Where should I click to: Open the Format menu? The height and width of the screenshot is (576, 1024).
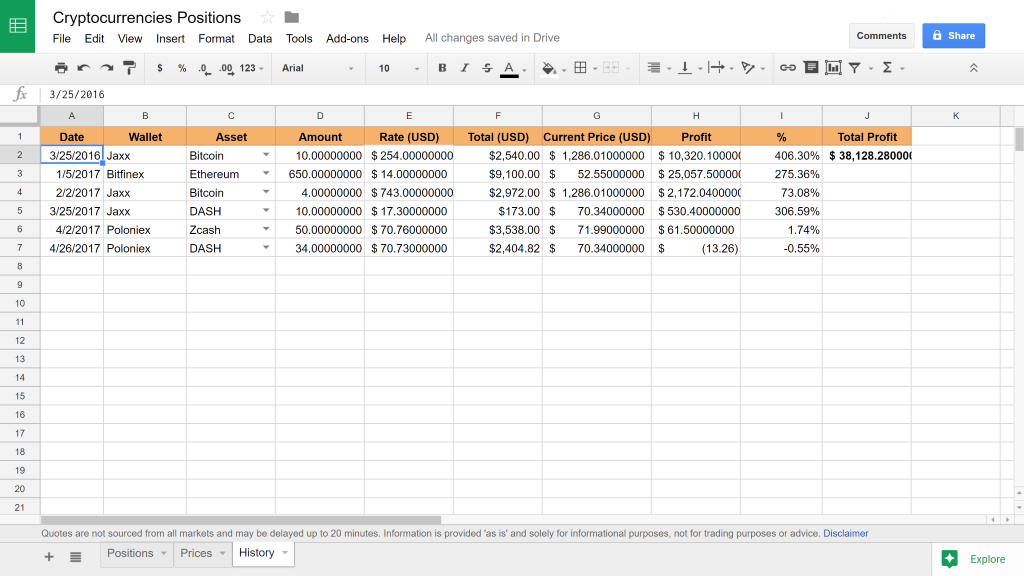pos(216,39)
